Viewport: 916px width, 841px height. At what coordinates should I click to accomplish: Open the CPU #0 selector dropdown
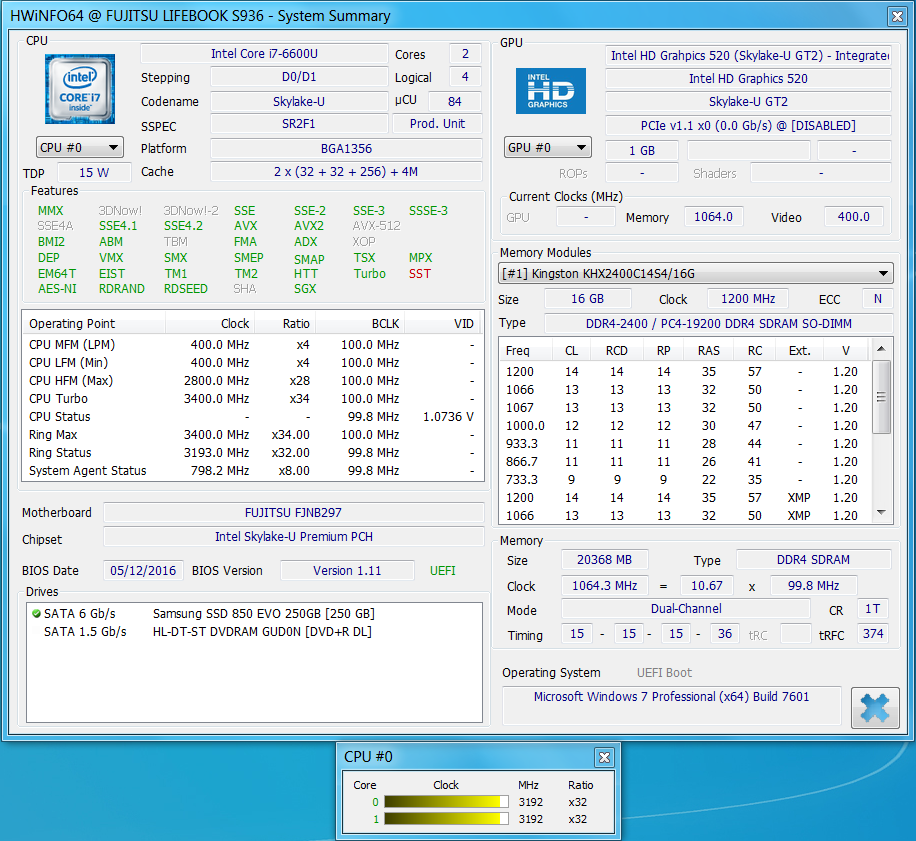pyautogui.click(x=80, y=148)
